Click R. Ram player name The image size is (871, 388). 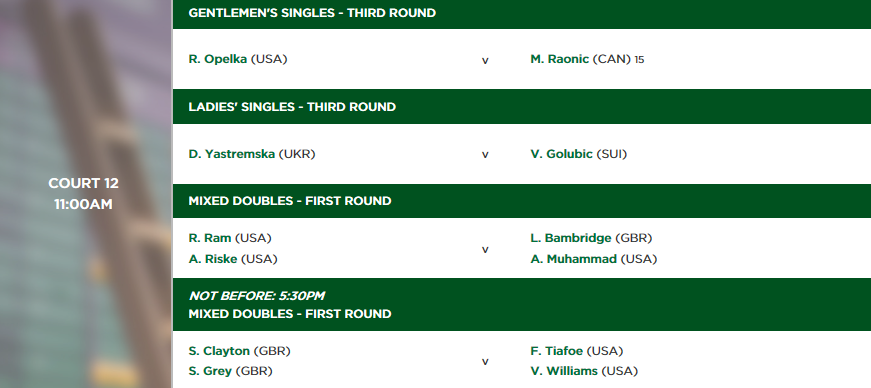pos(210,238)
